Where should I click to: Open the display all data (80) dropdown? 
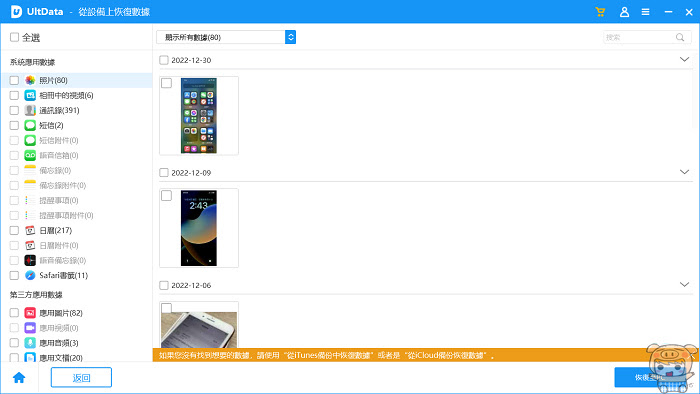226,37
